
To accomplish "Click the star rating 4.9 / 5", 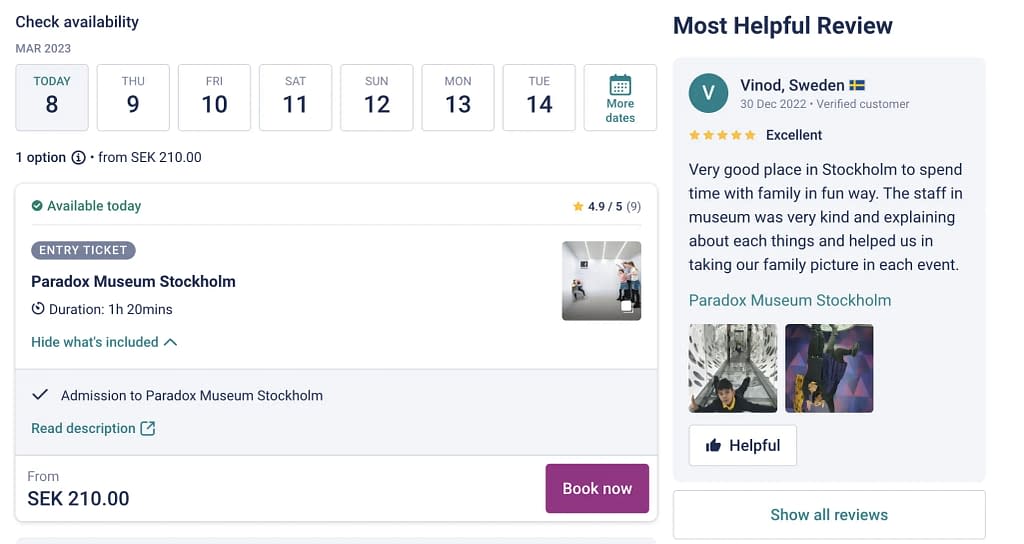I will click(607, 206).
